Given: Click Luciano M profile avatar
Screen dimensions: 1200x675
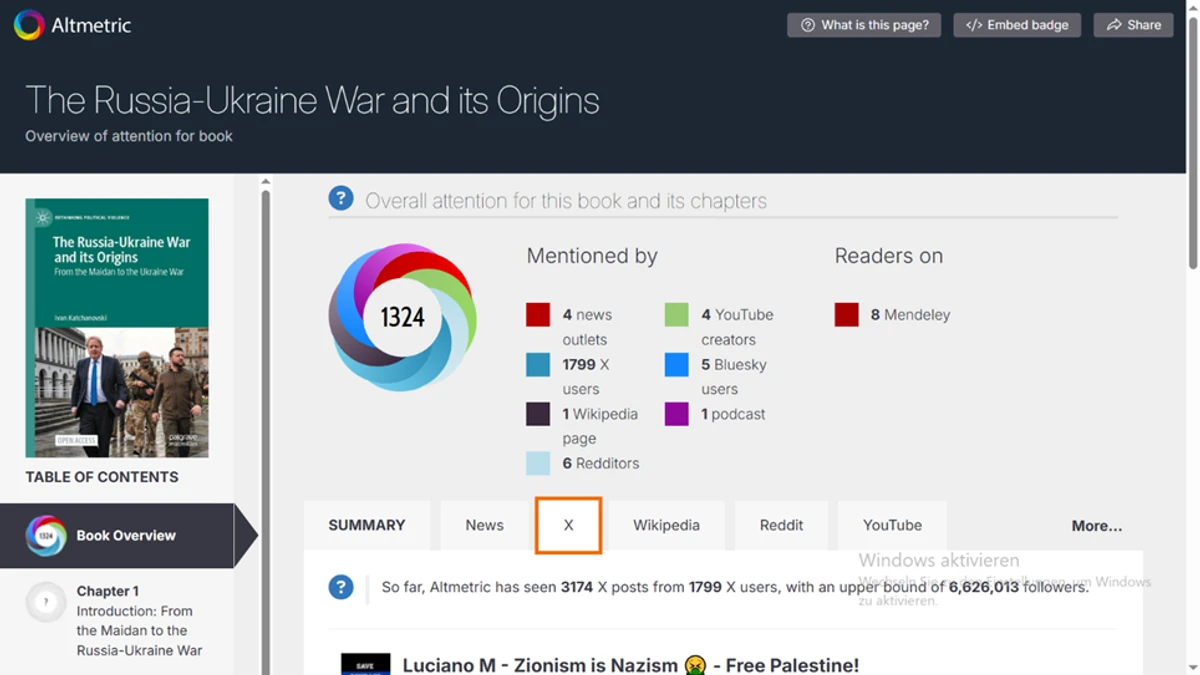Looking at the screenshot, I should point(365,664).
